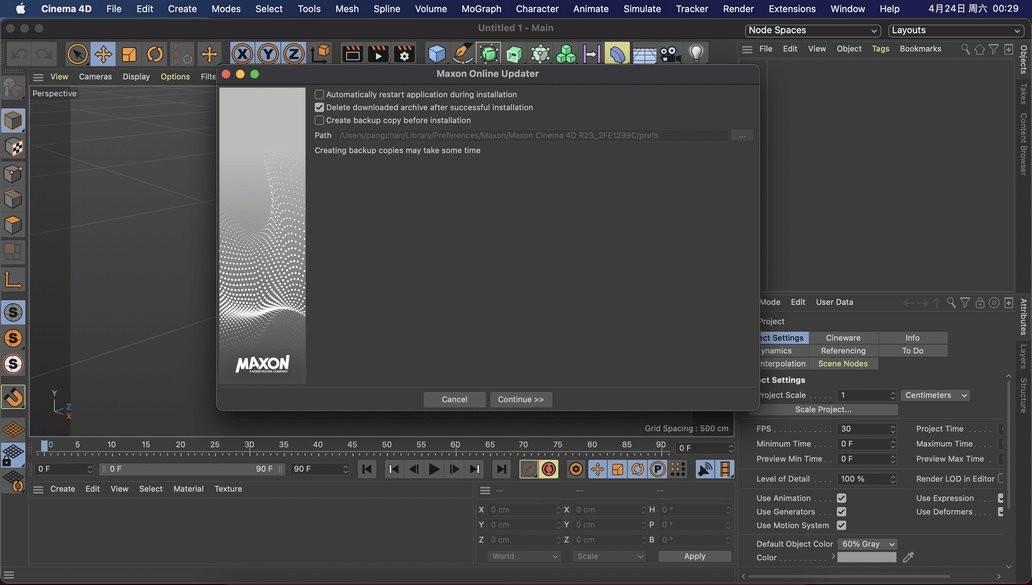Click Continue >> in the updater dialog

click(x=521, y=400)
